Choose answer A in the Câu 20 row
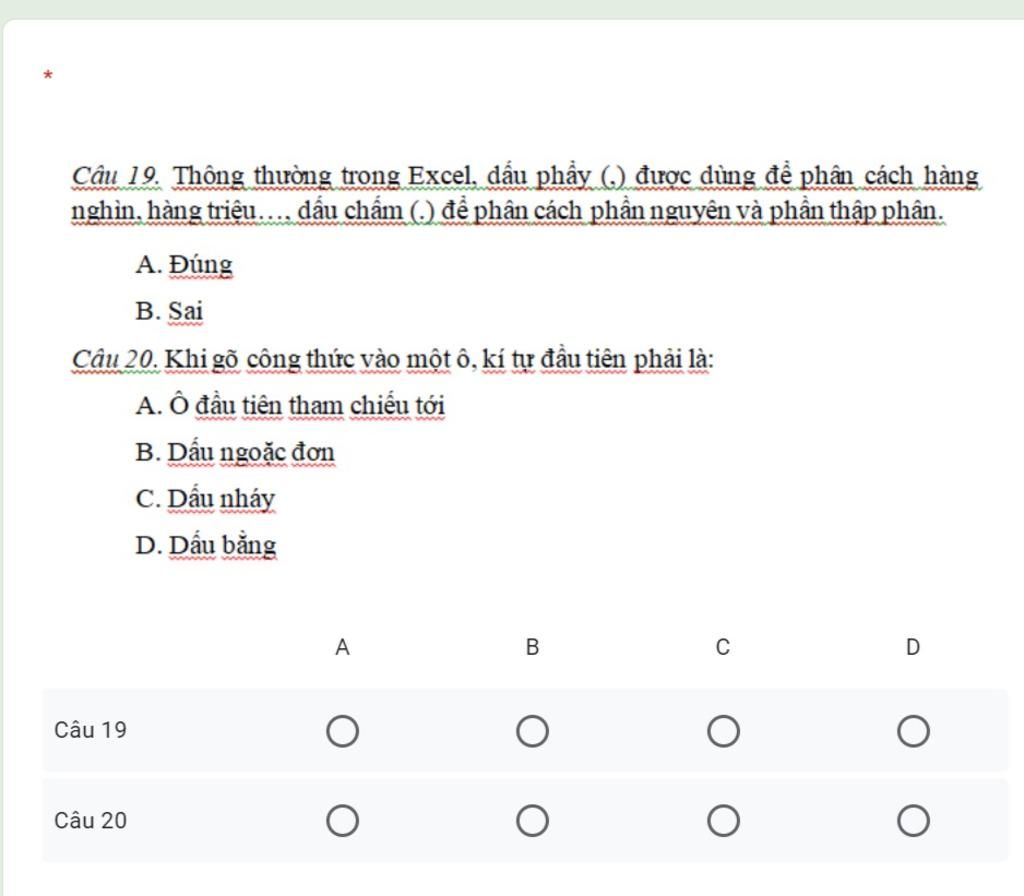The image size is (1024, 896). pyautogui.click(x=342, y=822)
